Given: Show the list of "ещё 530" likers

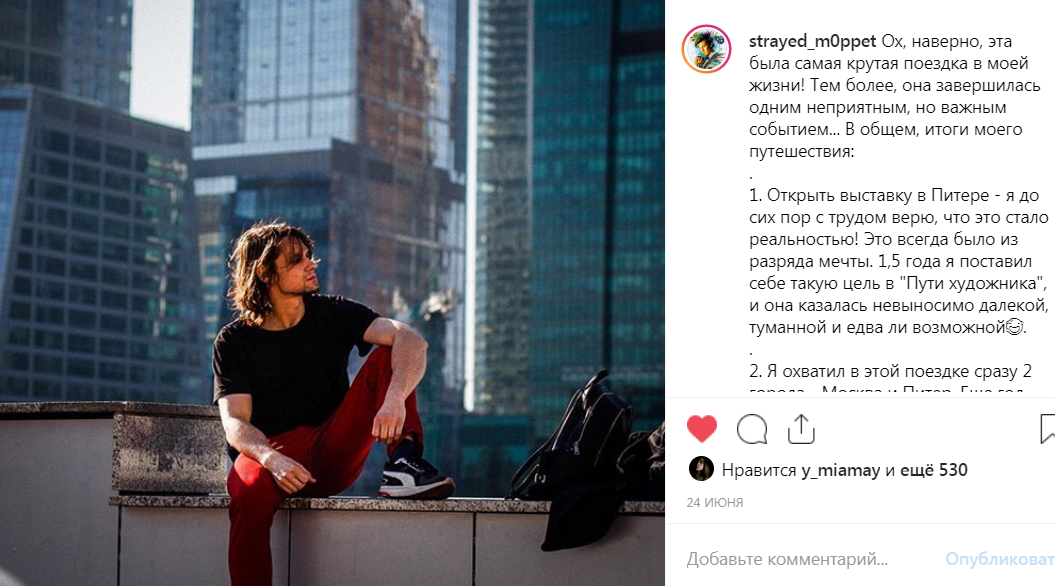Looking at the screenshot, I should 933,470.
